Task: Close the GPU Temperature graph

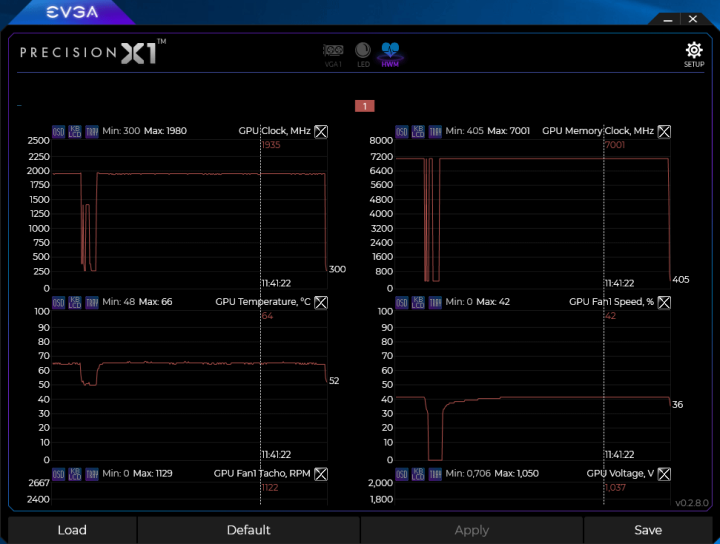Action: 321,303
